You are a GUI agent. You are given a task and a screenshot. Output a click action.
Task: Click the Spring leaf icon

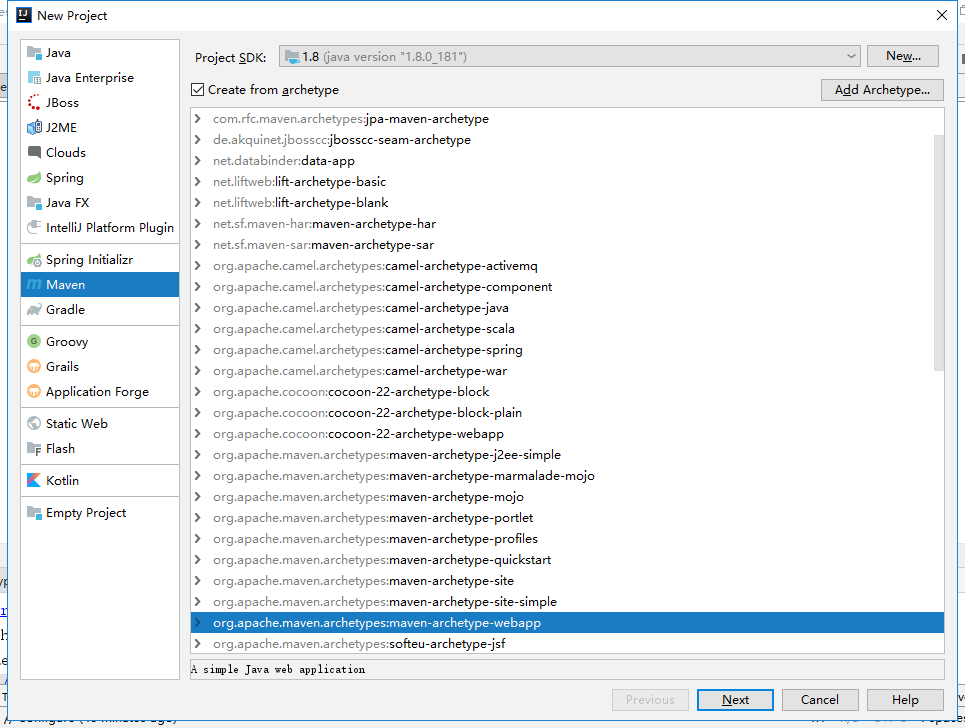(34, 178)
